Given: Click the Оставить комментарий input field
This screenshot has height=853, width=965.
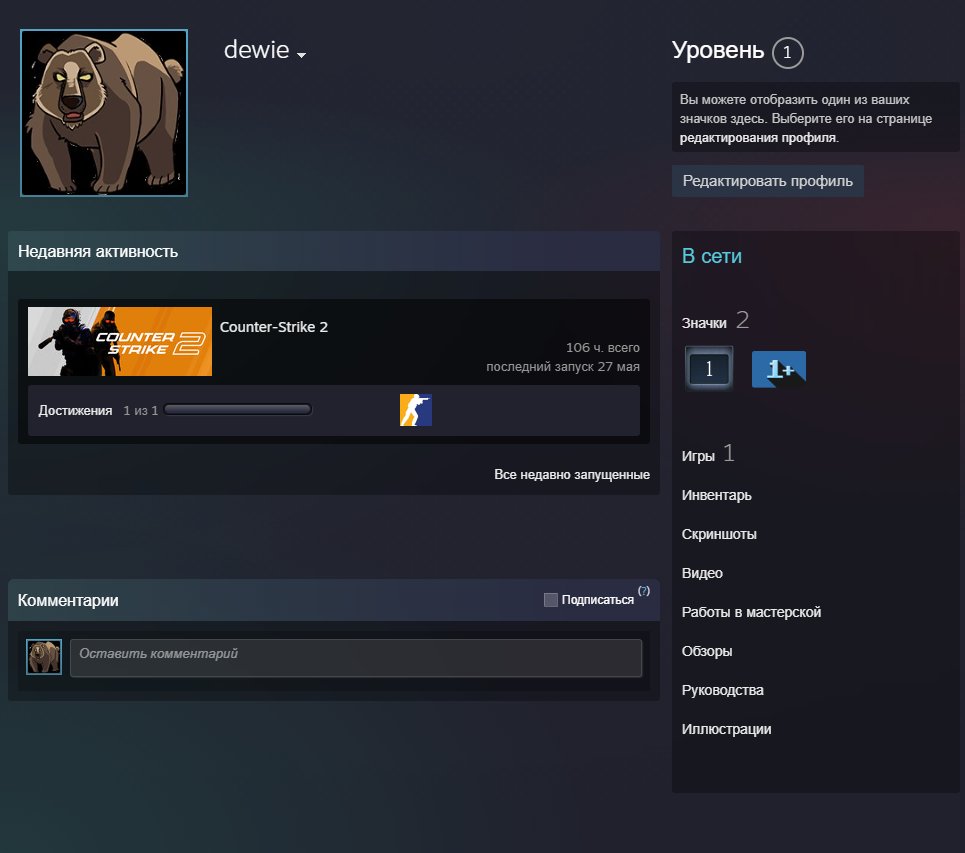Looking at the screenshot, I should (356, 658).
